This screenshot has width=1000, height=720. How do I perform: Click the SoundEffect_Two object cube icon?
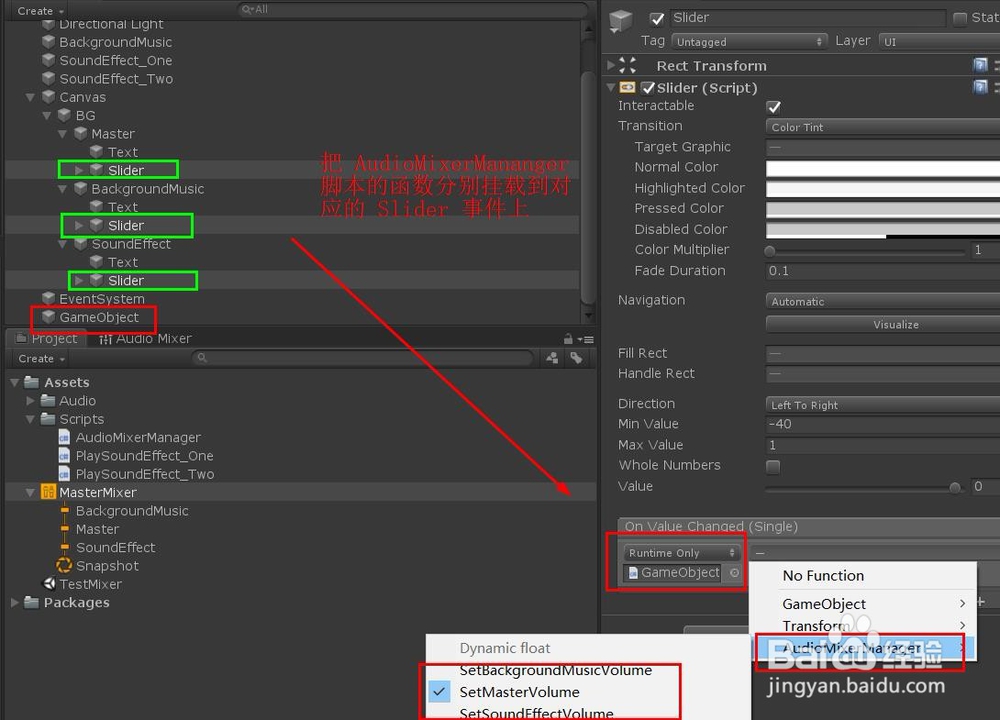point(48,78)
